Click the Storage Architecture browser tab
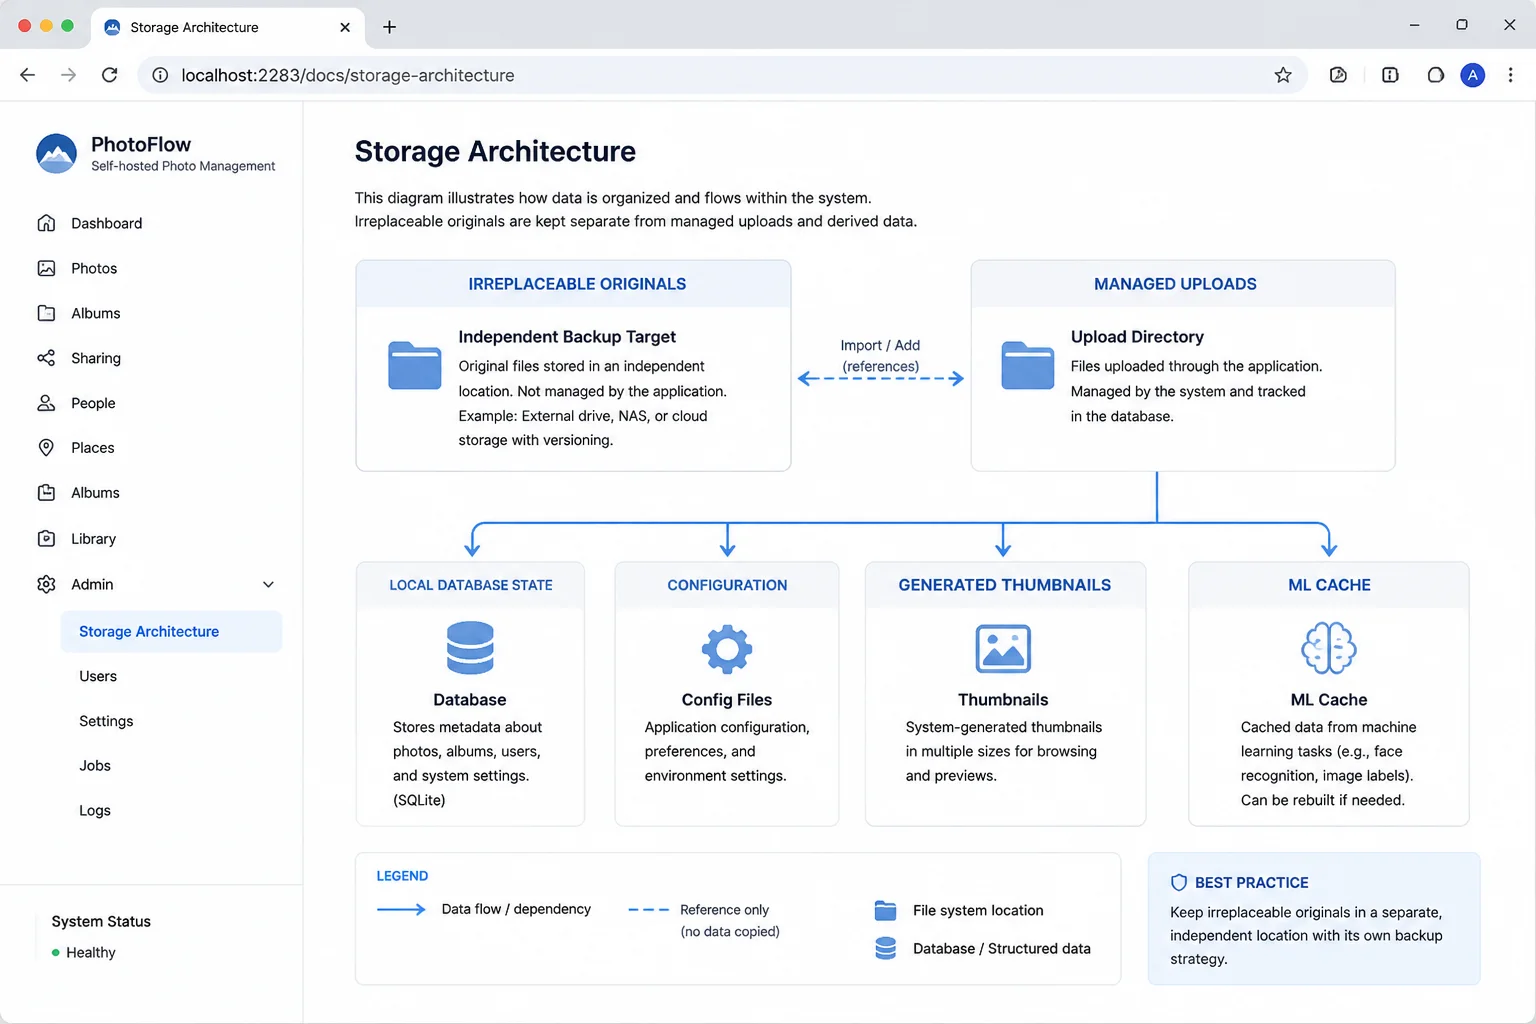 point(227,27)
